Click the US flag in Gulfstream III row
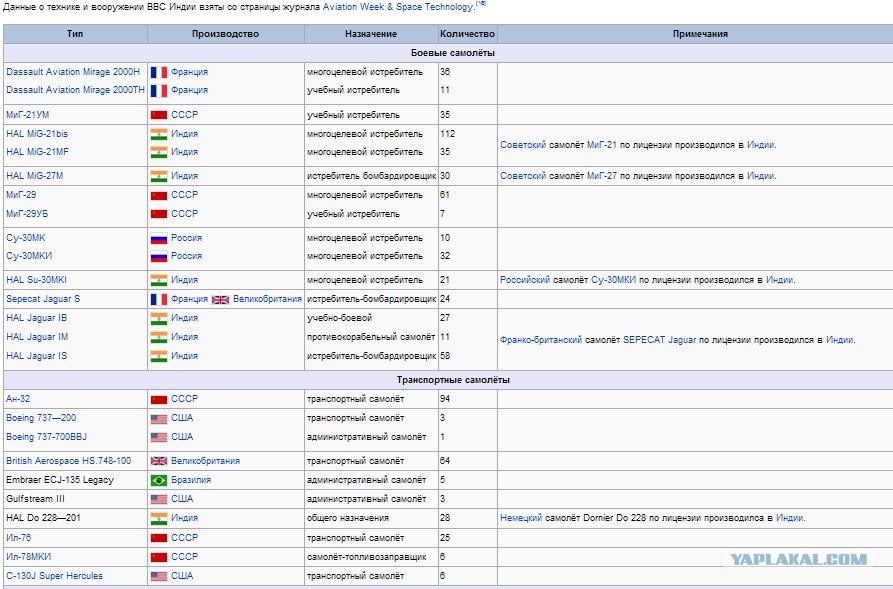 pyautogui.click(x=159, y=500)
